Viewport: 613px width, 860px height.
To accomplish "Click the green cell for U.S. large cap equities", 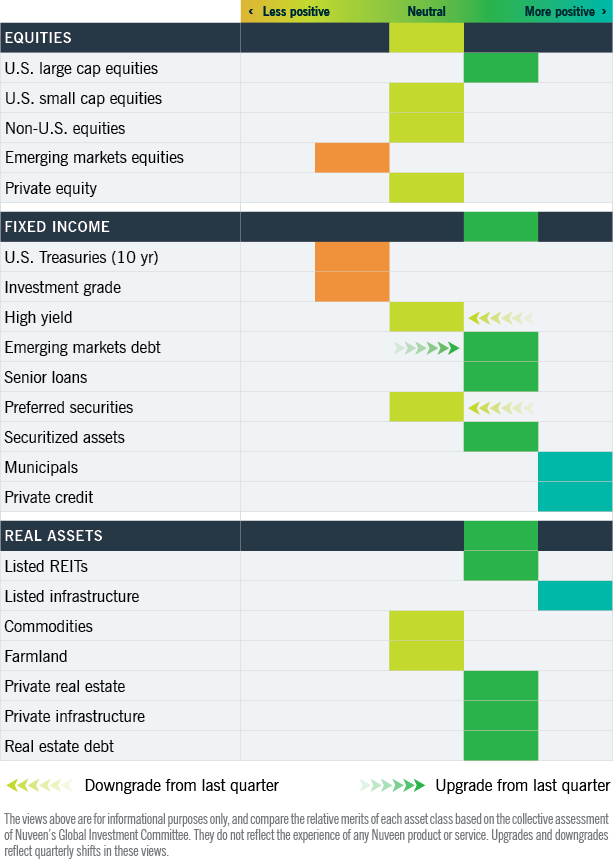I will click(501, 68).
